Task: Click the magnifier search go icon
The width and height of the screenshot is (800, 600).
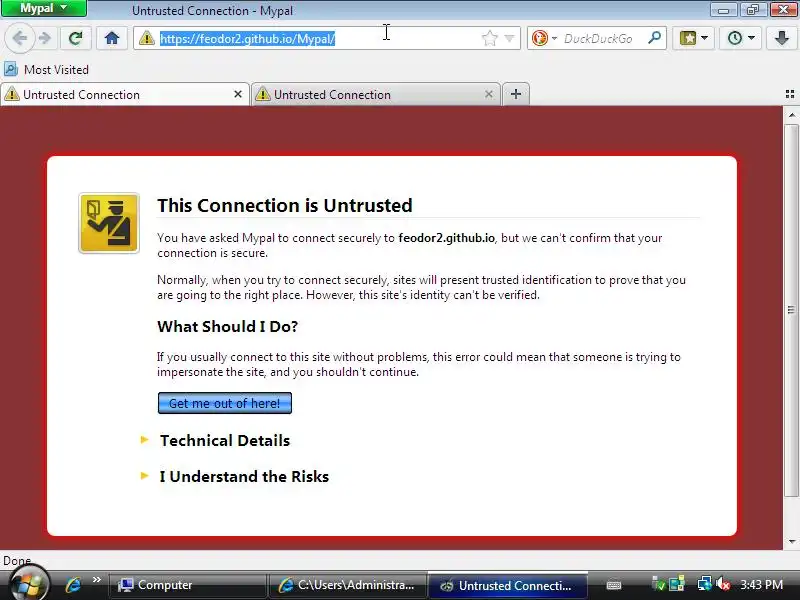Action: [654, 37]
